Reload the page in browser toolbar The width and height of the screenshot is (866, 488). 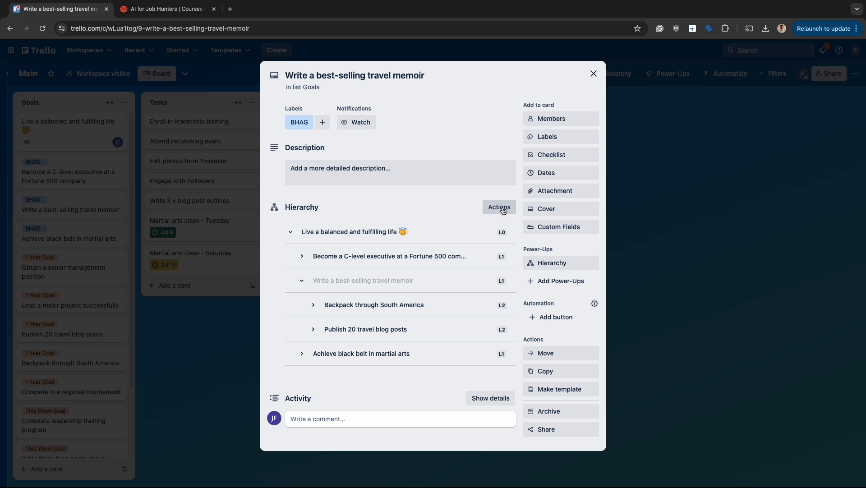(x=42, y=28)
